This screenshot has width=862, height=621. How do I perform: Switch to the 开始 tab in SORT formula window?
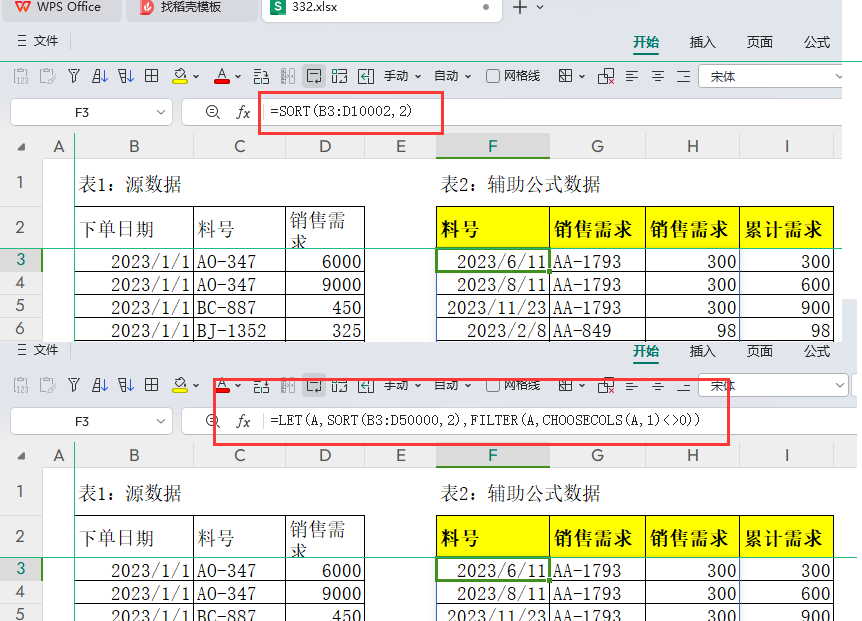tap(646, 42)
